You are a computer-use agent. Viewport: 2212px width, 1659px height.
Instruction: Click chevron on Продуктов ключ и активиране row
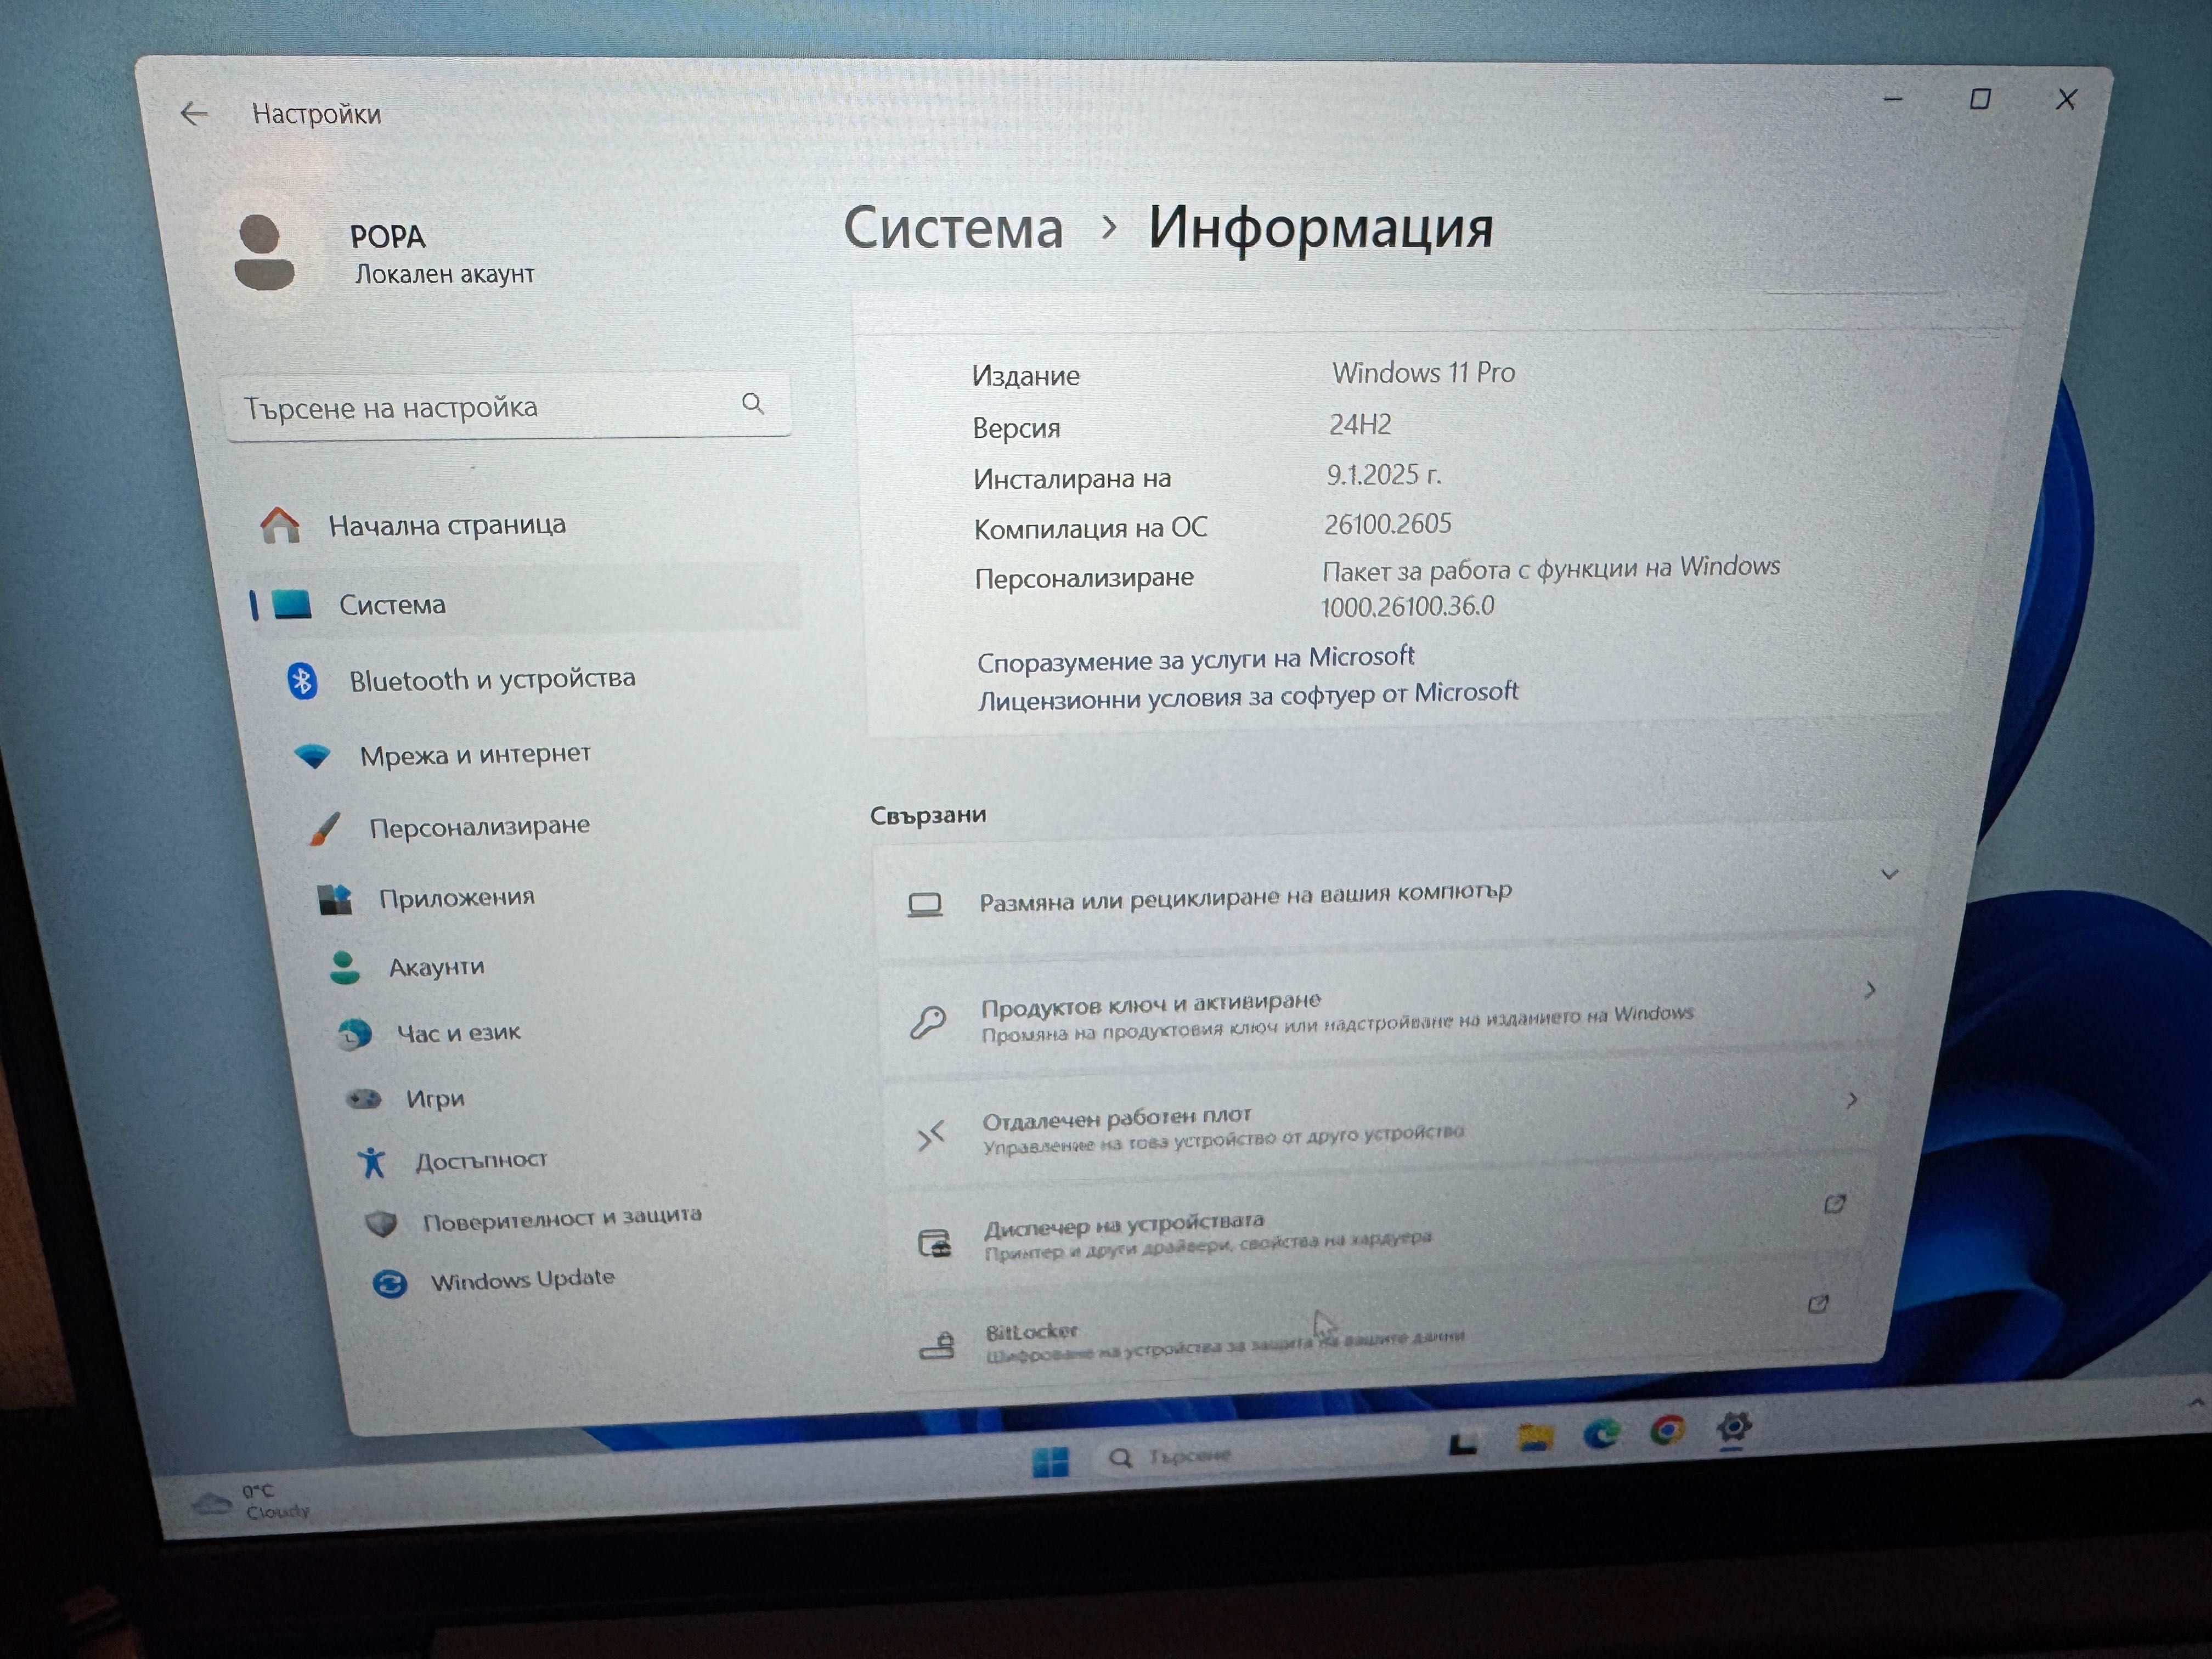click(x=1869, y=990)
